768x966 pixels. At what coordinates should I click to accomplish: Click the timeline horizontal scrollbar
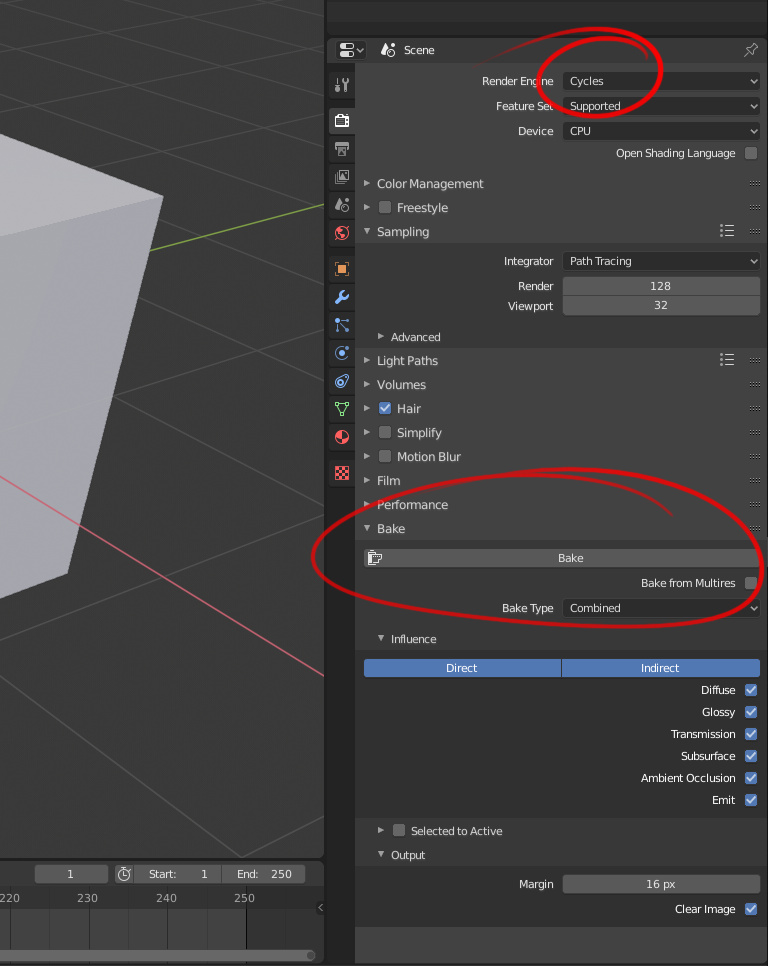click(158, 956)
